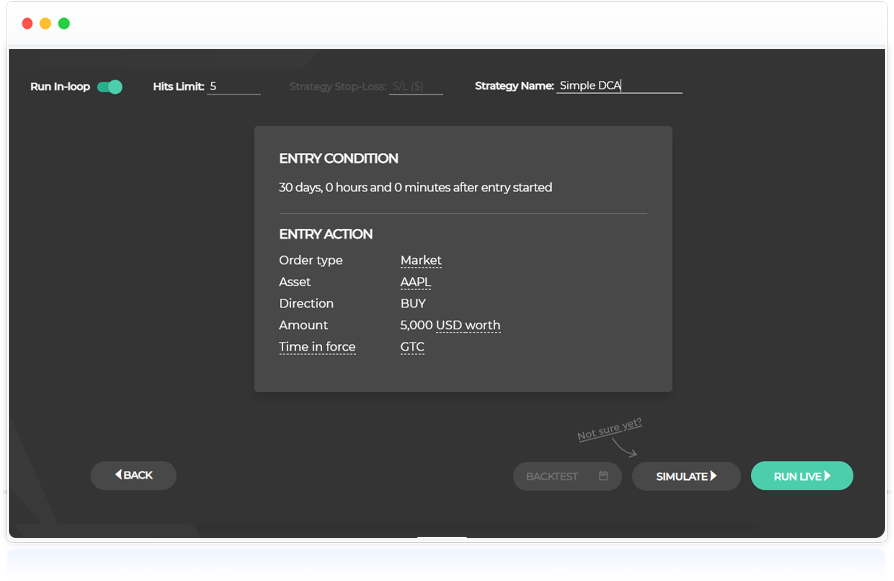The width and height of the screenshot is (894, 581).
Task: Open the Market order type selector
Action: (420, 260)
